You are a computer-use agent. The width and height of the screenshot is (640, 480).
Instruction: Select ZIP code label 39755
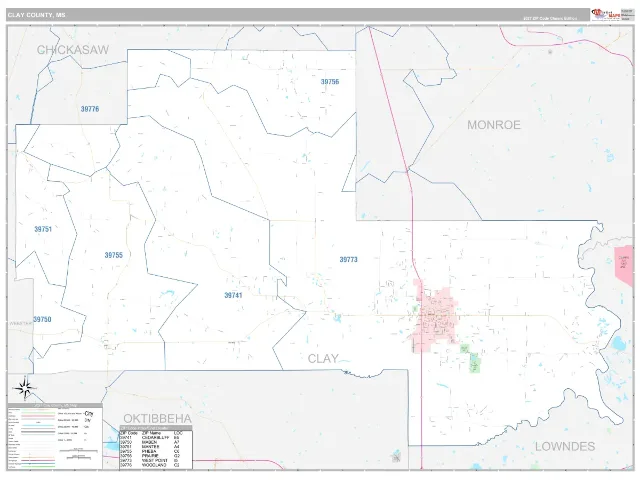(113, 255)
